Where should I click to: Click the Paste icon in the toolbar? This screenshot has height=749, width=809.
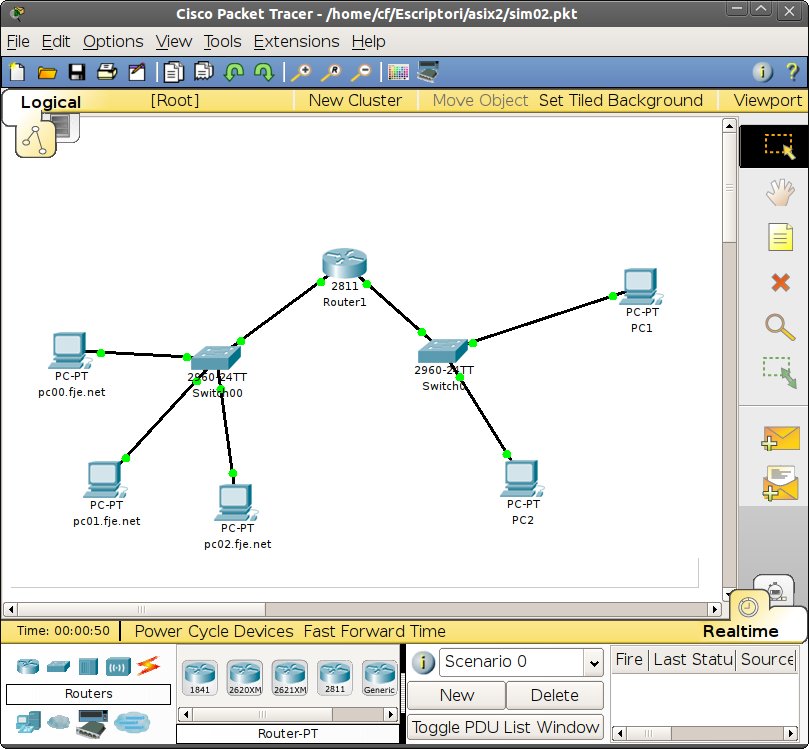click(x=204, y=72)
